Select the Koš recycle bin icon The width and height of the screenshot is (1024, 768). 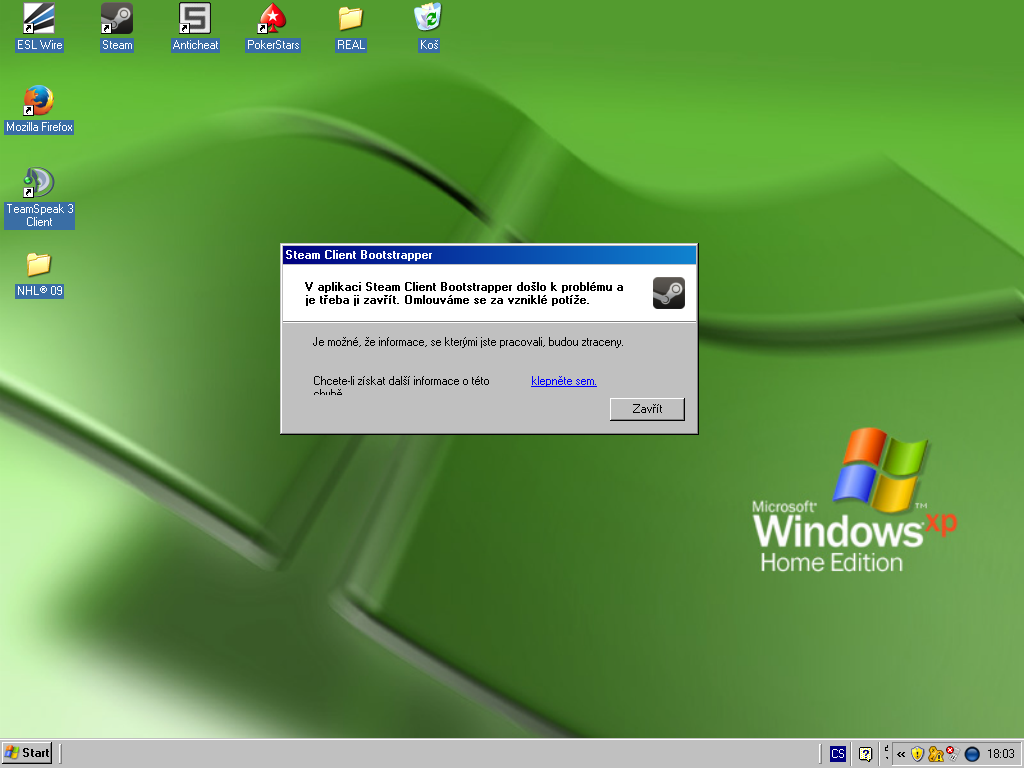click(x=429, y=19)
